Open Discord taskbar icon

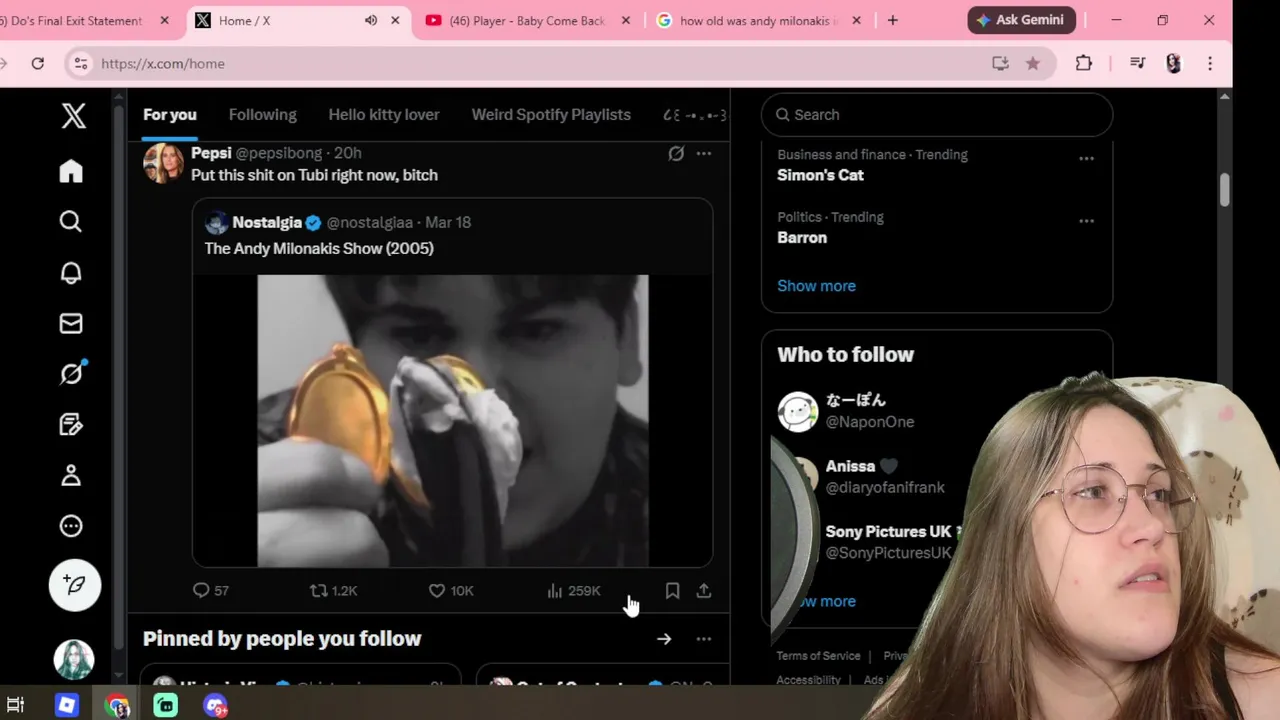[x=215, y=706]
